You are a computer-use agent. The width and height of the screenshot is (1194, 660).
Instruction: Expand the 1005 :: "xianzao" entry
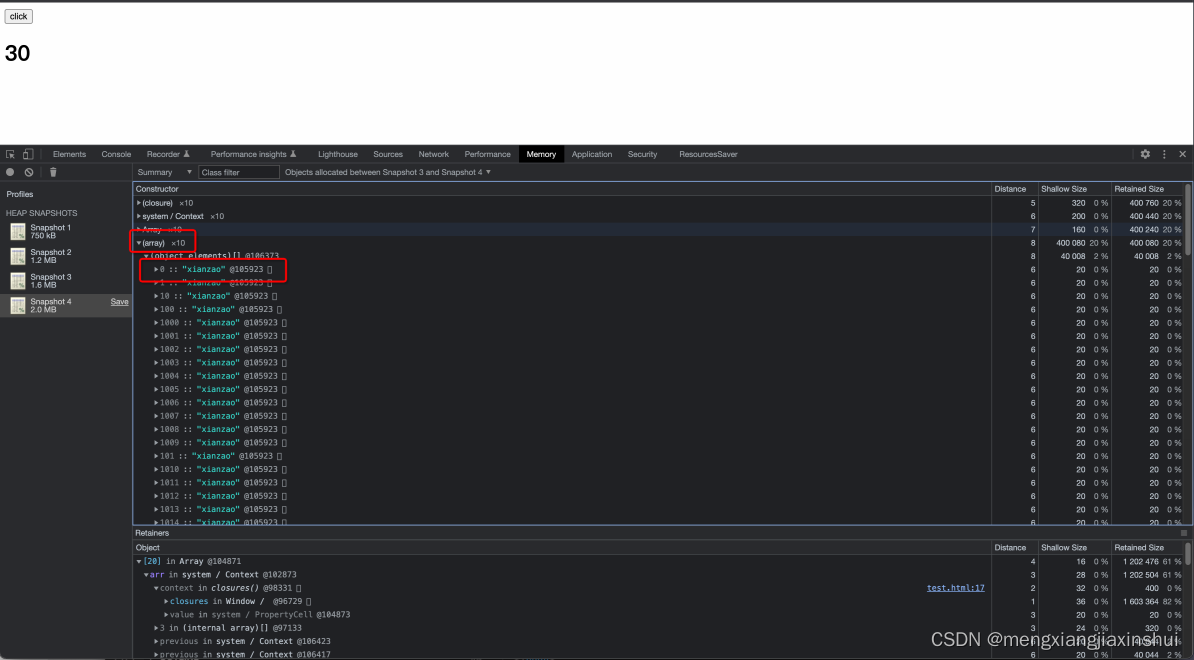click(156, 389)
